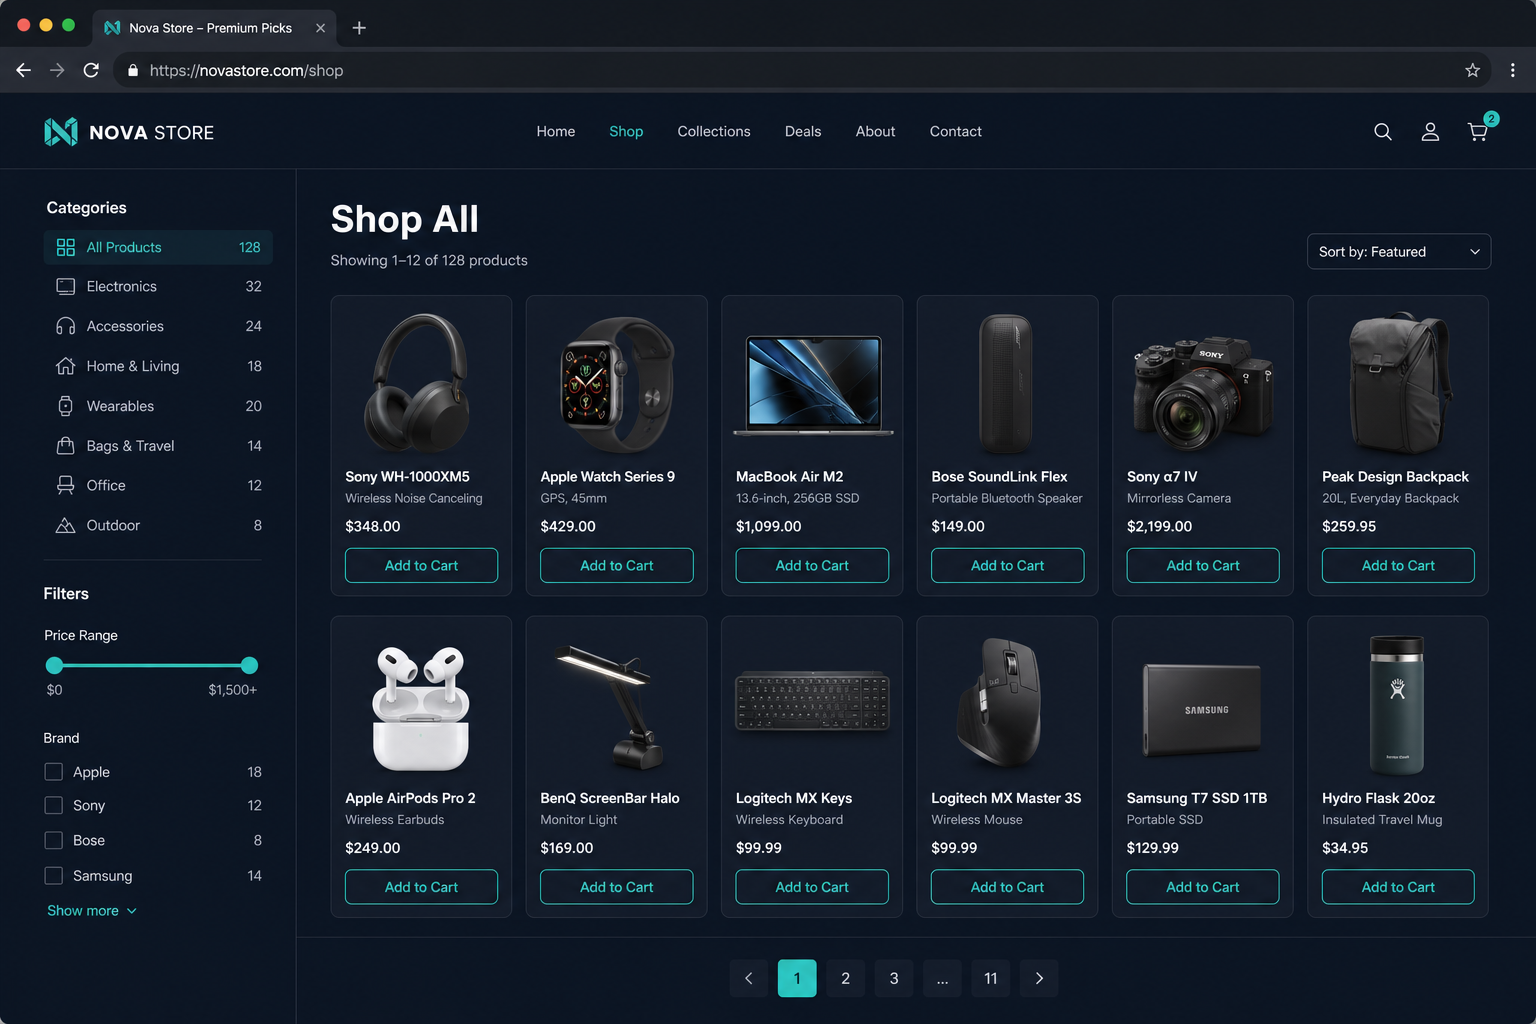This screenshot has width=1536, height=1024.
Task: Check the Sony brand checkbox
Action: click(x=54, y=805)
